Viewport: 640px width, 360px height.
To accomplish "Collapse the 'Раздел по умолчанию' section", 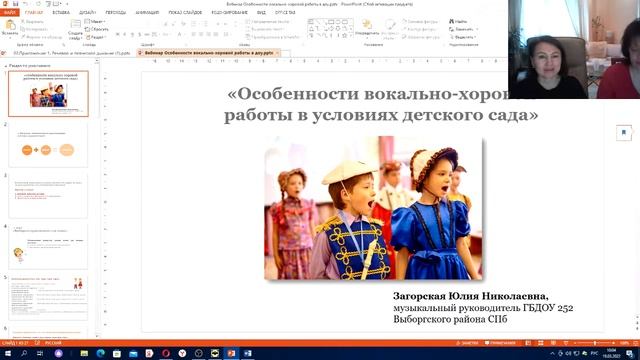I will click(x=6, y=66).
